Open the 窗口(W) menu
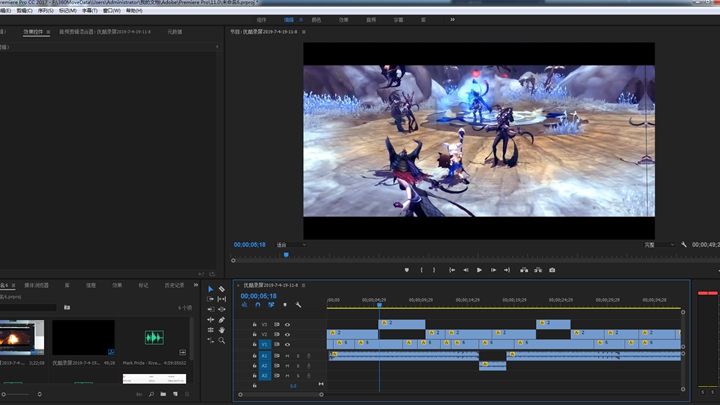Image resolution: width=720 pixels, height=405 pixels. pyautogui.click(x=112, y=11)
